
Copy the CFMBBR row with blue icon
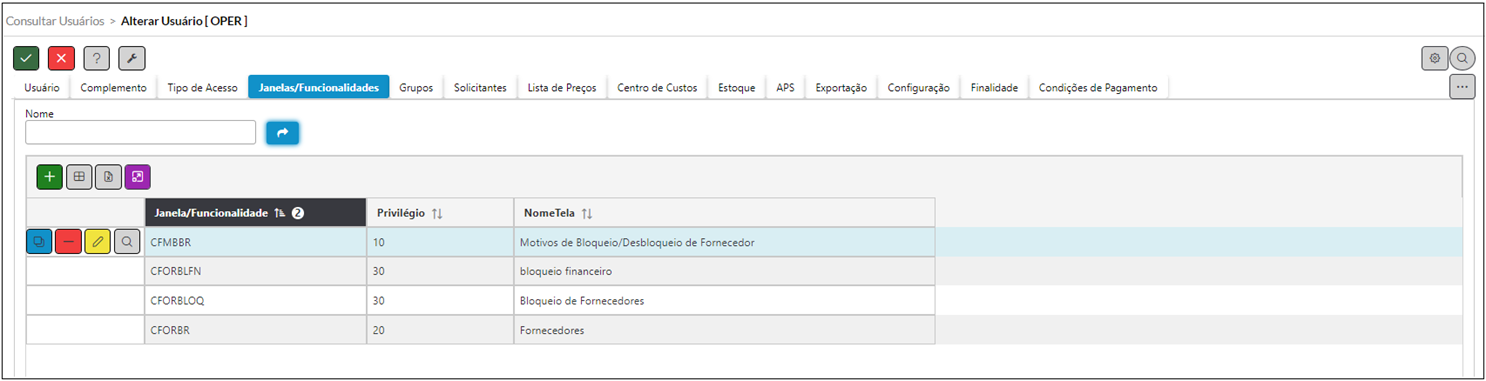(x=39, y=241)
